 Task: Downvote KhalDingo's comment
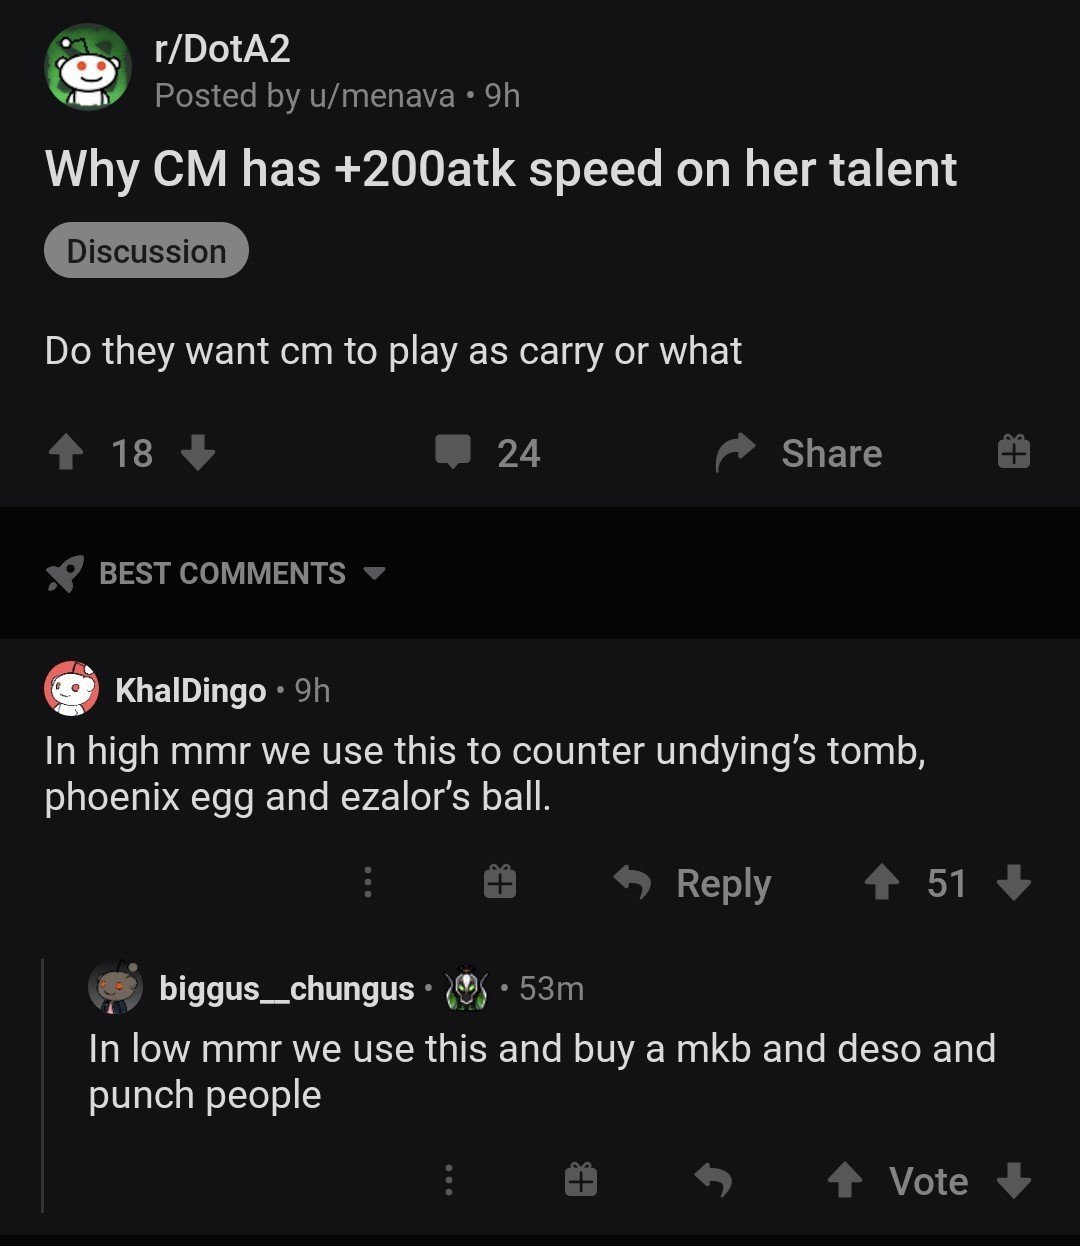pos(1014,883)
